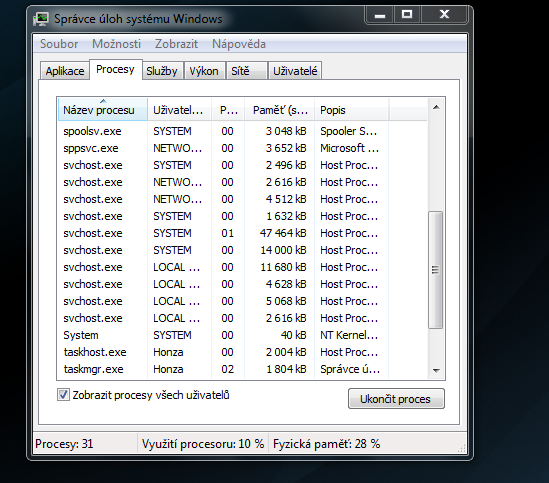Click the scrollbar up arrow
The image size is (549, 483).
(x=436, y=107)
